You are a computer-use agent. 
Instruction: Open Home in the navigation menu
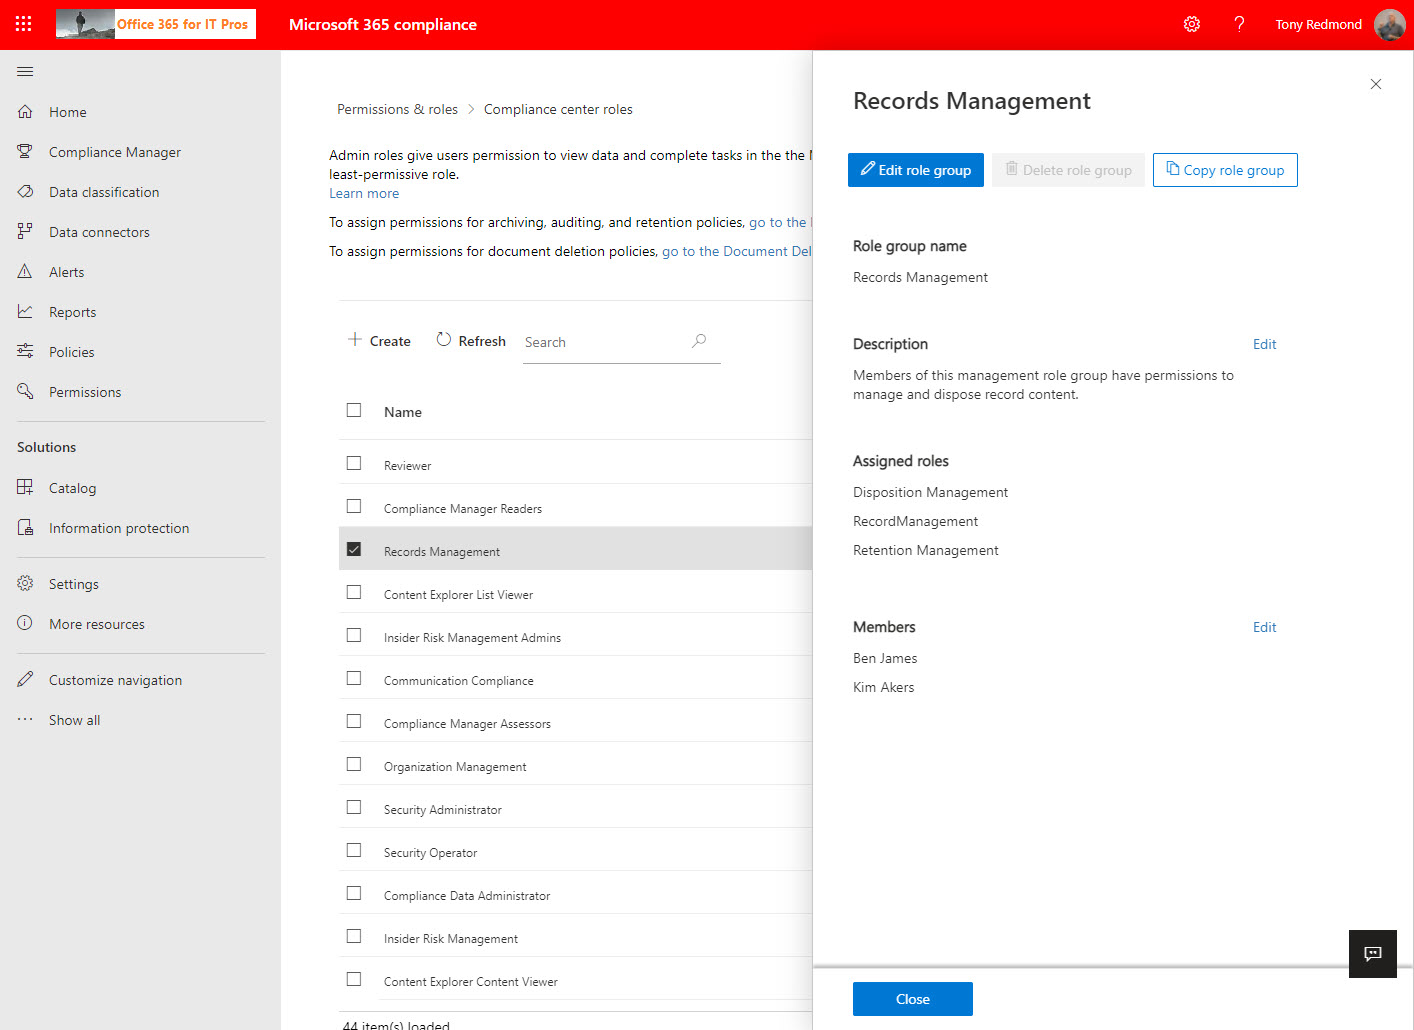click(x=68, y=112)
